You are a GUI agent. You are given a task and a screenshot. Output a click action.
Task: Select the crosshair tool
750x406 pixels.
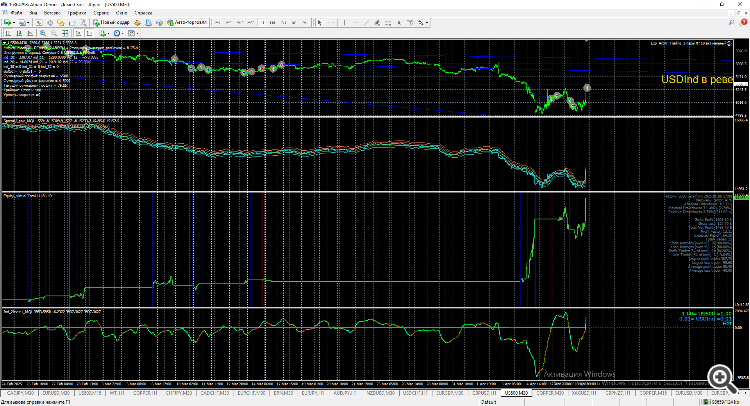click(x=331, y=22)
